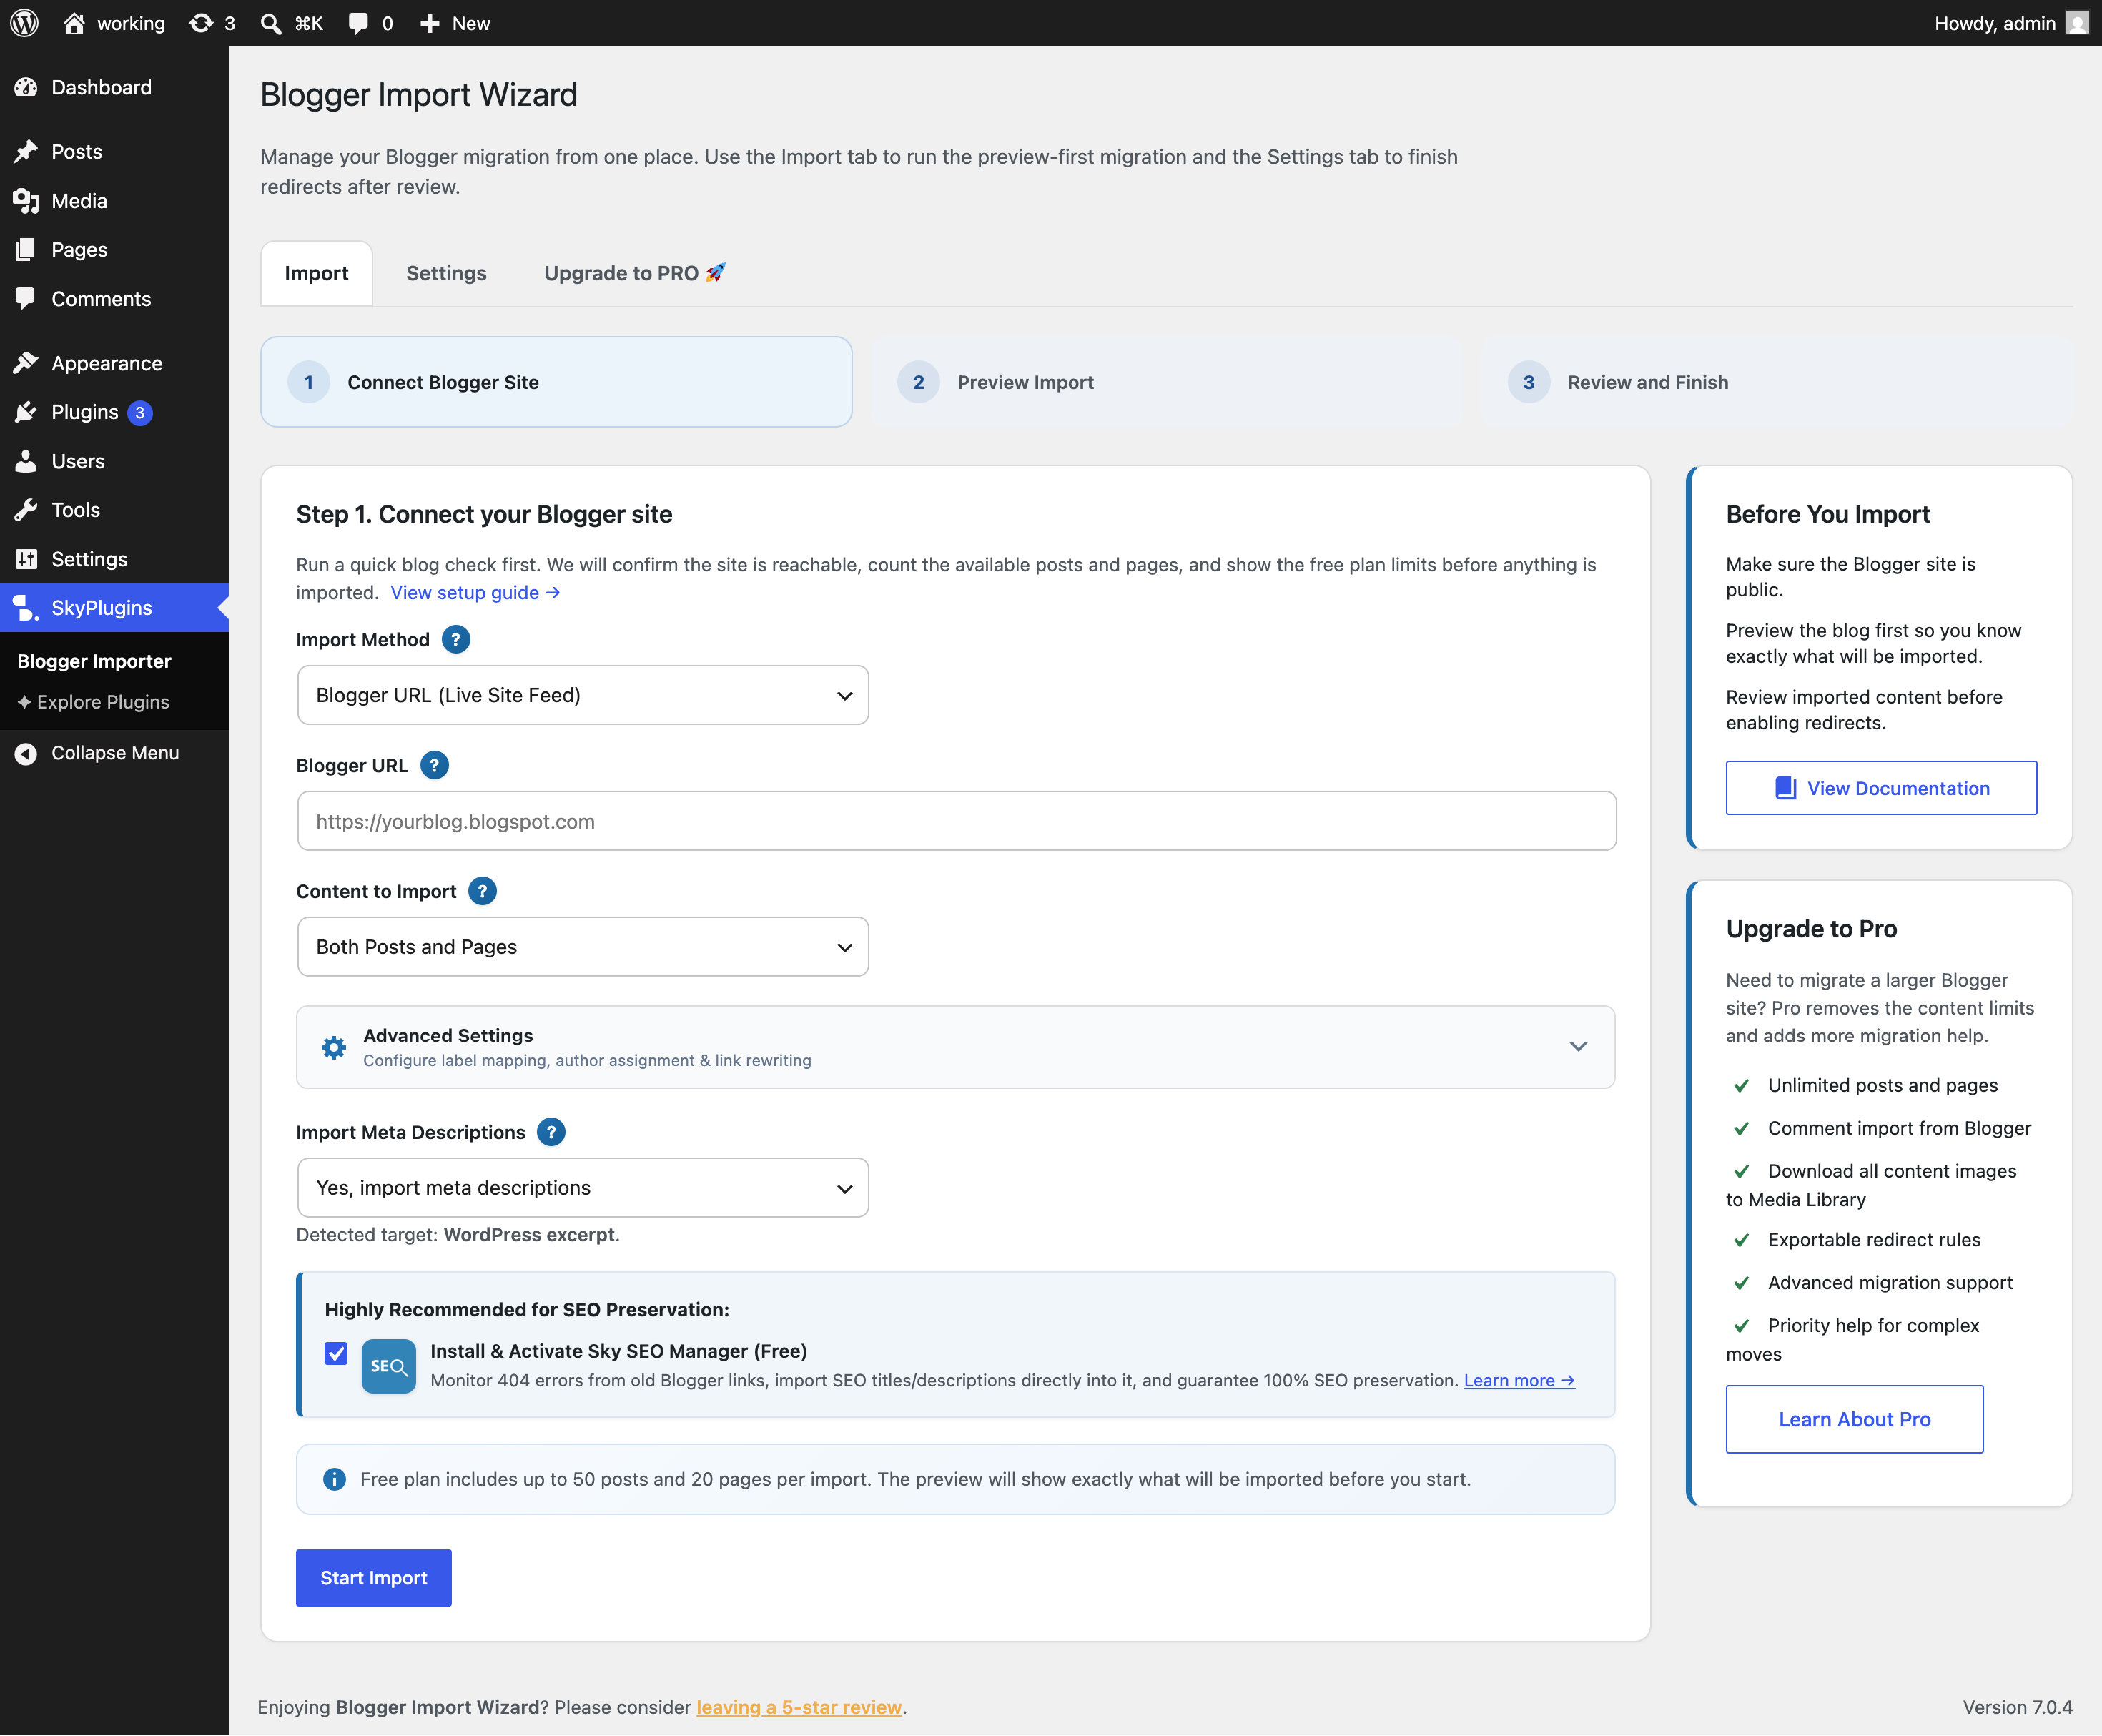2102x1736 pixels.
Task: Click the Settings sliders icon in sidebar
Action: point(26,559)
